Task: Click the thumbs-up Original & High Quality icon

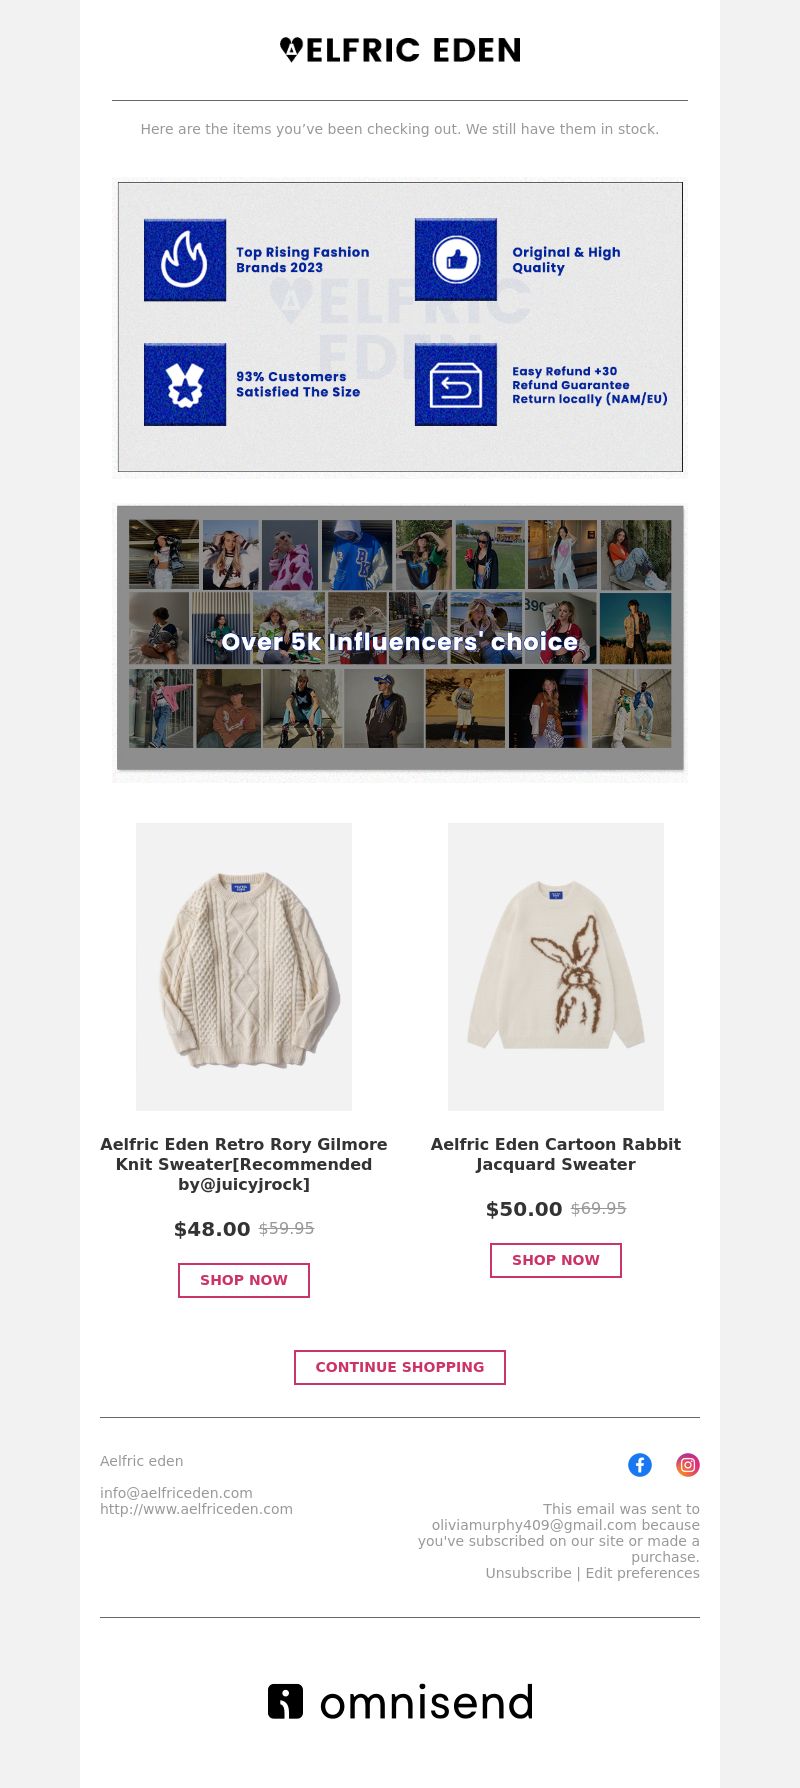Action: click(x=456, y=260)
